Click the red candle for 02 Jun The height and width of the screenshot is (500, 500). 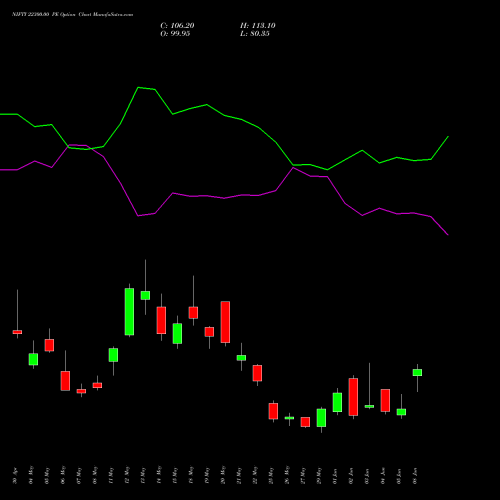click(353, 397)
